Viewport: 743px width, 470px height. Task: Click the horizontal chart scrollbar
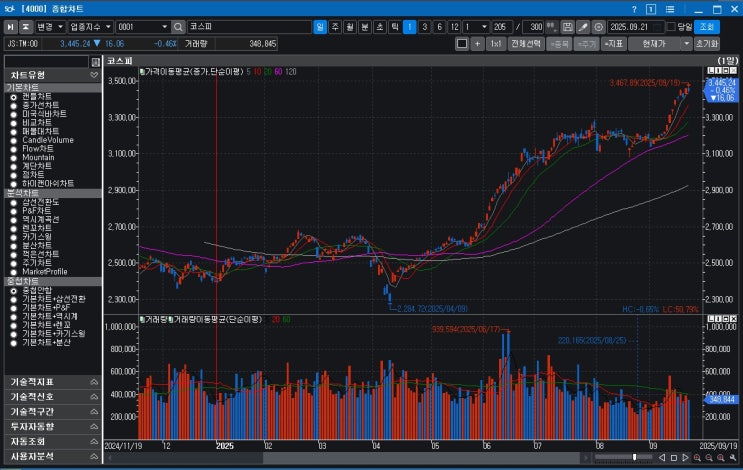[422, 458]
